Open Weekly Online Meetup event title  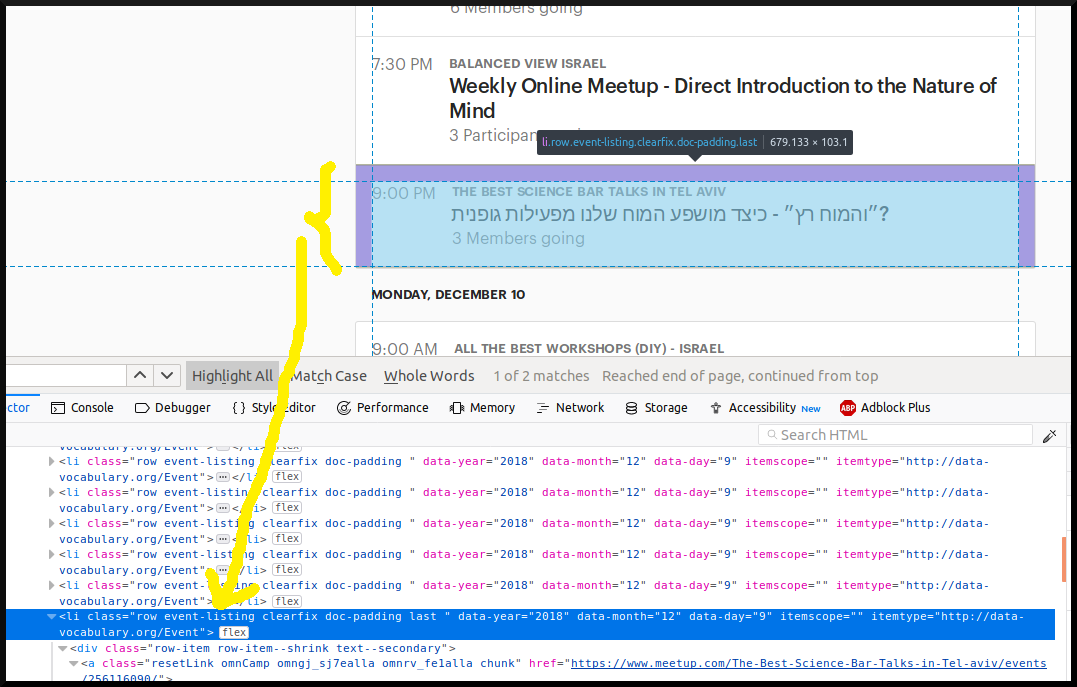pos(723,98)
